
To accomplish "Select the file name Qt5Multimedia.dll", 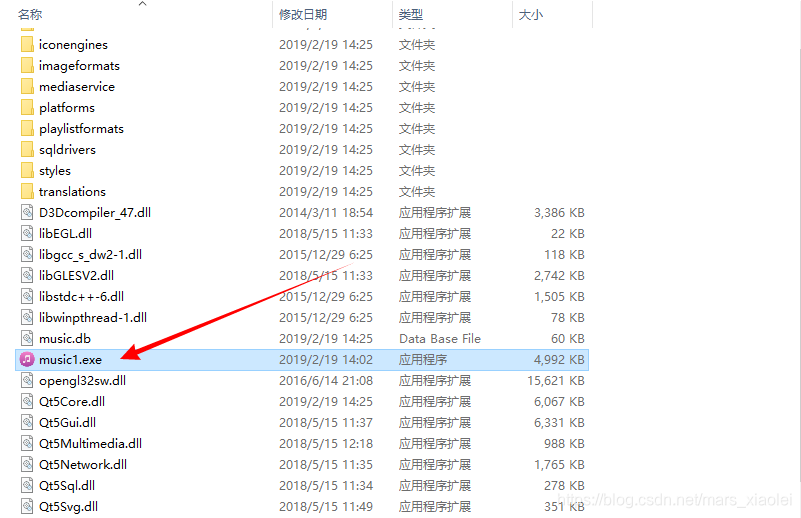I will [x=90, y=443].
